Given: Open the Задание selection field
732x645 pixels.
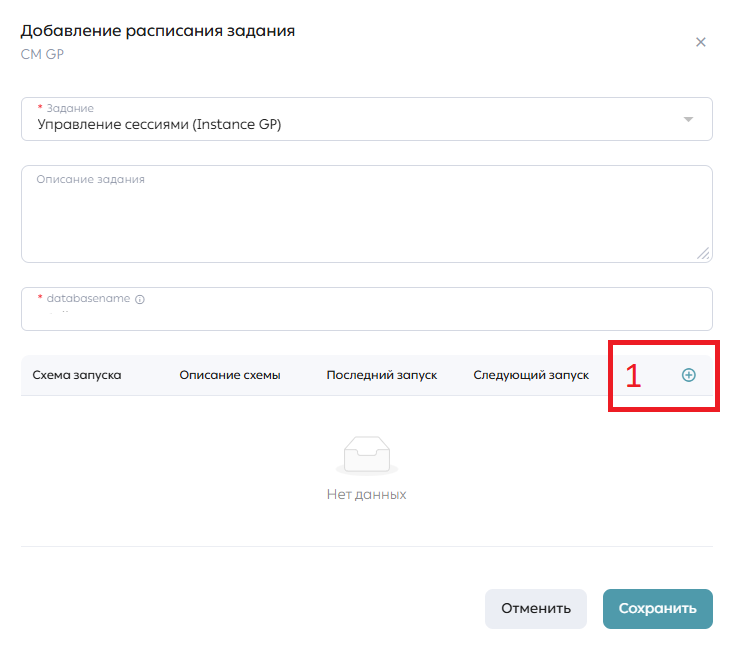Looking at the screenshot, I should (x=367, y=119).
